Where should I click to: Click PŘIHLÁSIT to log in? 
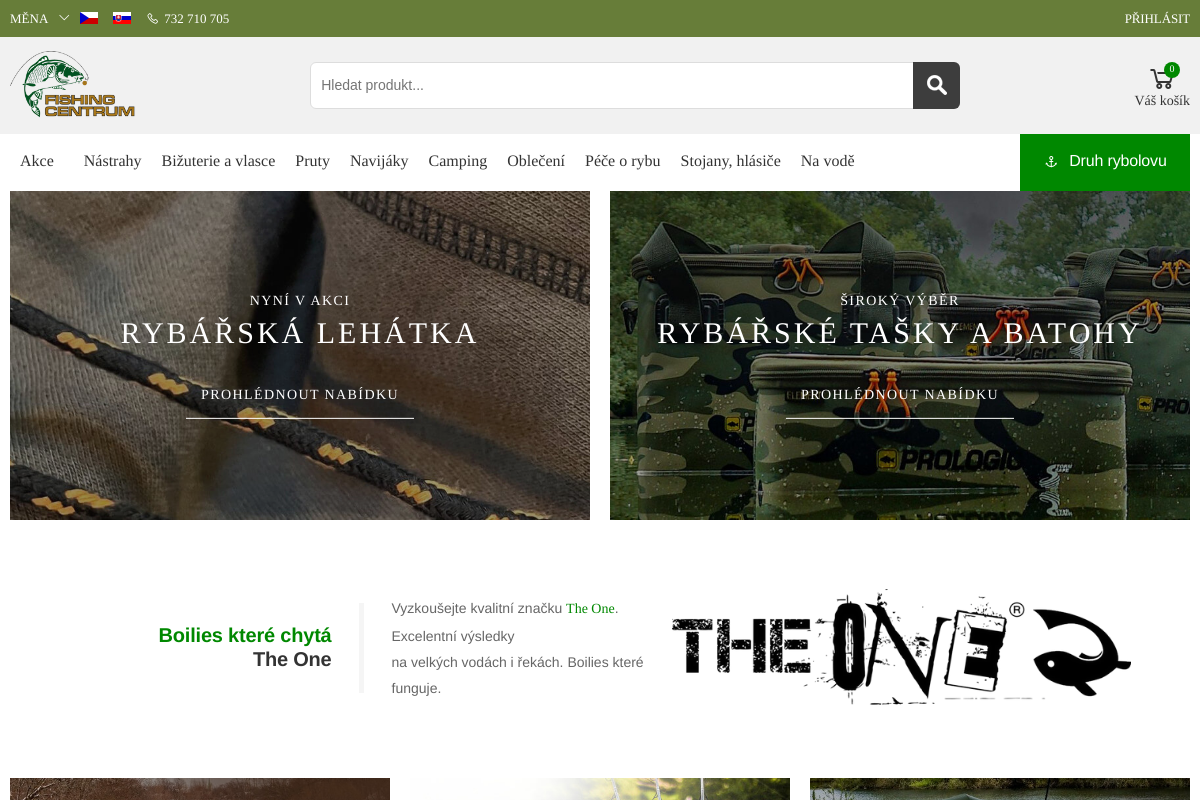click(x=1156, y=19)
